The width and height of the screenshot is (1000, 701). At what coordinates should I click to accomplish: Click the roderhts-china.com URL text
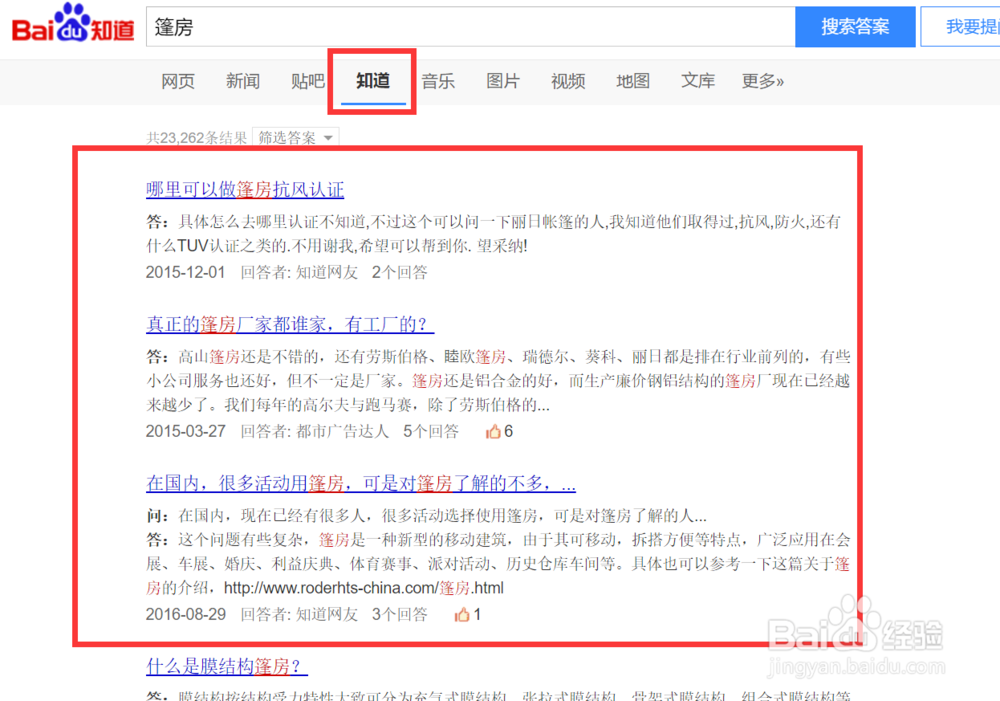tap(364, 588)
